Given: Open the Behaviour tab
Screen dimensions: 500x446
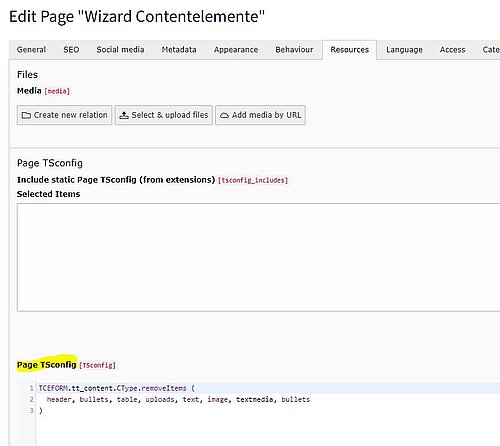Looking at the screenshot, I should click(x=294, y=50).
